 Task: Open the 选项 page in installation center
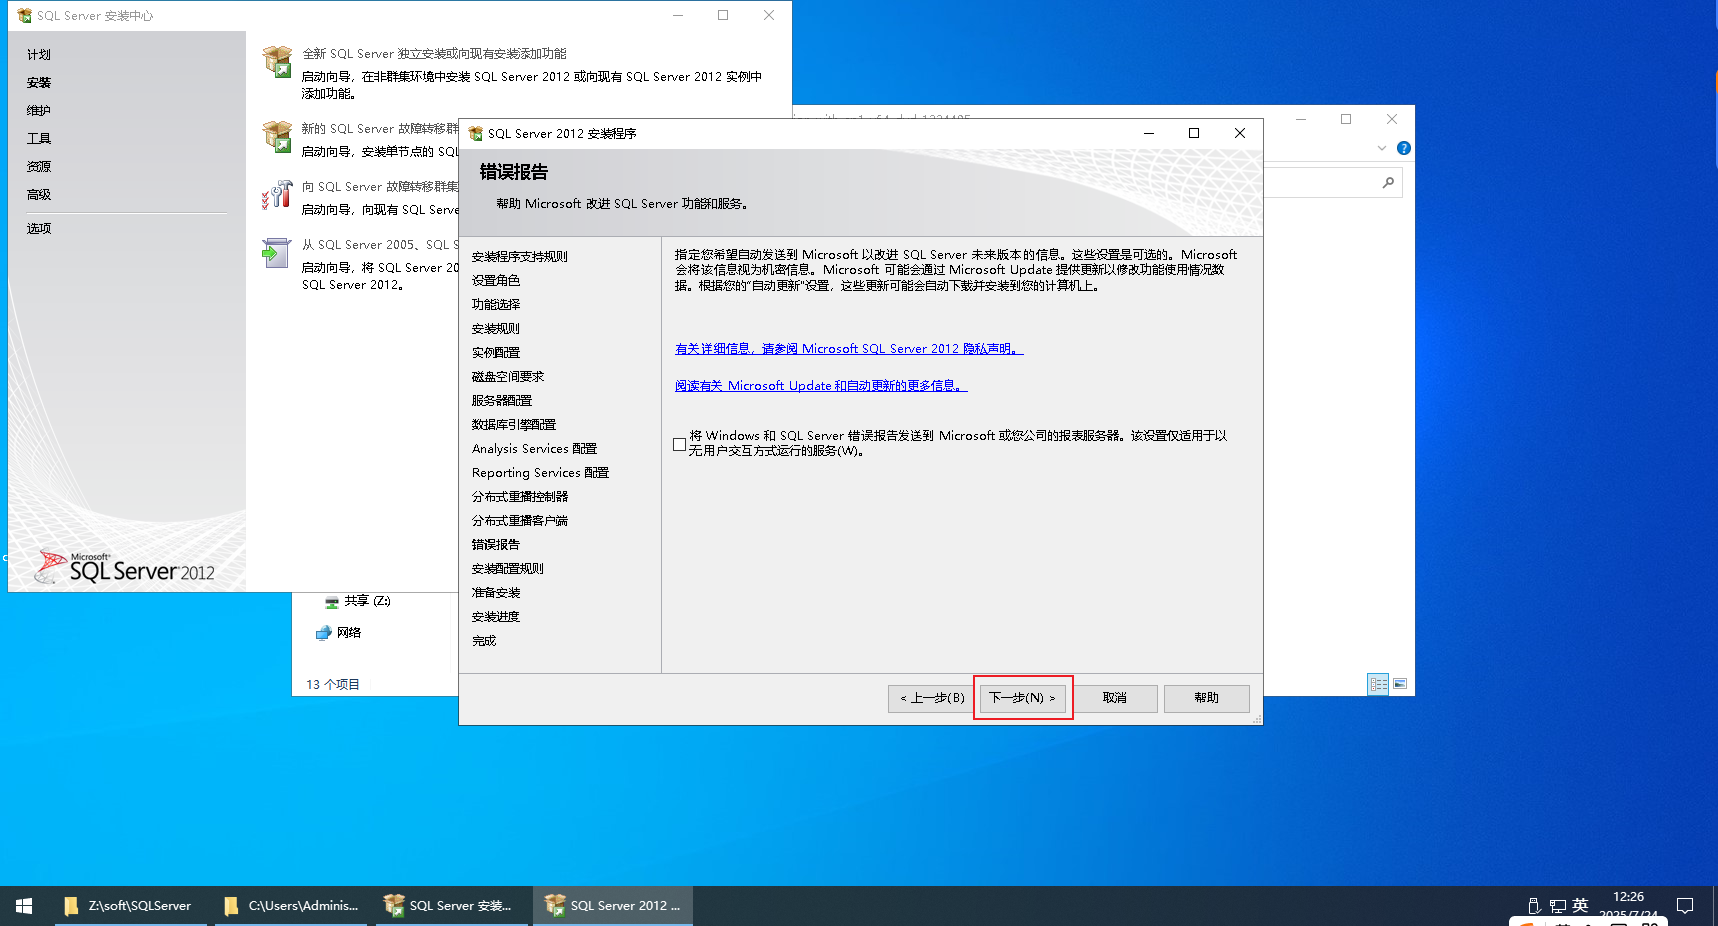[39, 229]
